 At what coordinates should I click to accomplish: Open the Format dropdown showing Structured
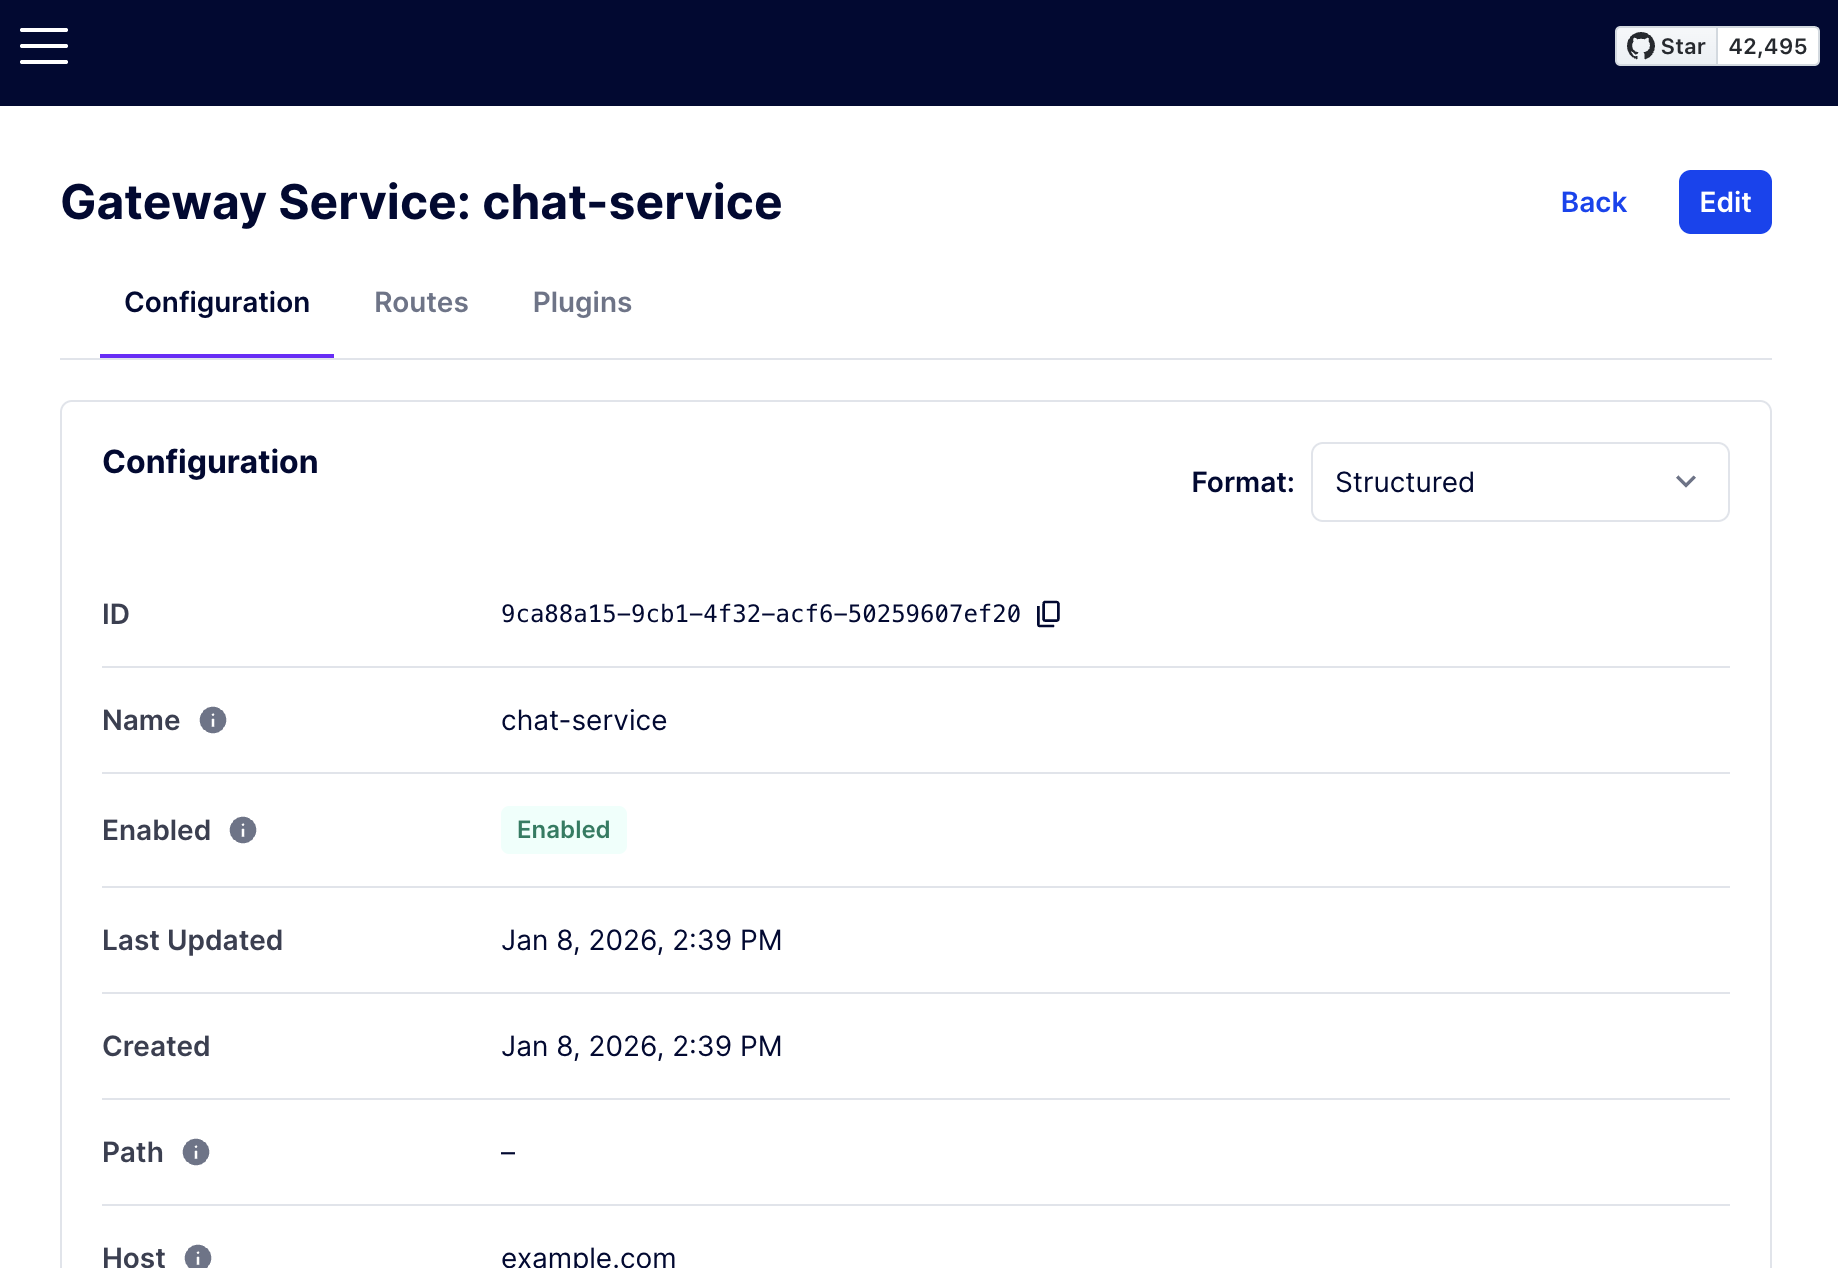1519,482
